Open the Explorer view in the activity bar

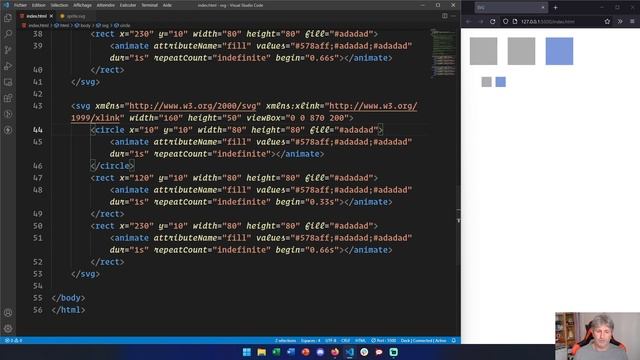[x=8, y=18]
